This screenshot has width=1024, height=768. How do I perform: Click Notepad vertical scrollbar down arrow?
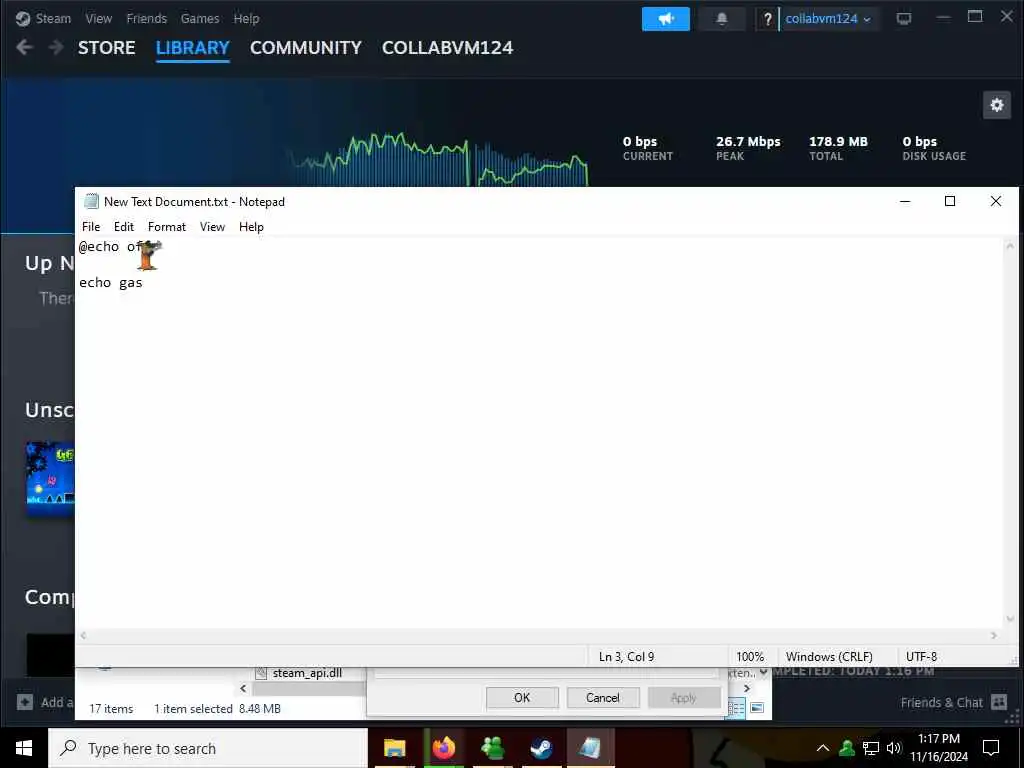[1010, 619]
